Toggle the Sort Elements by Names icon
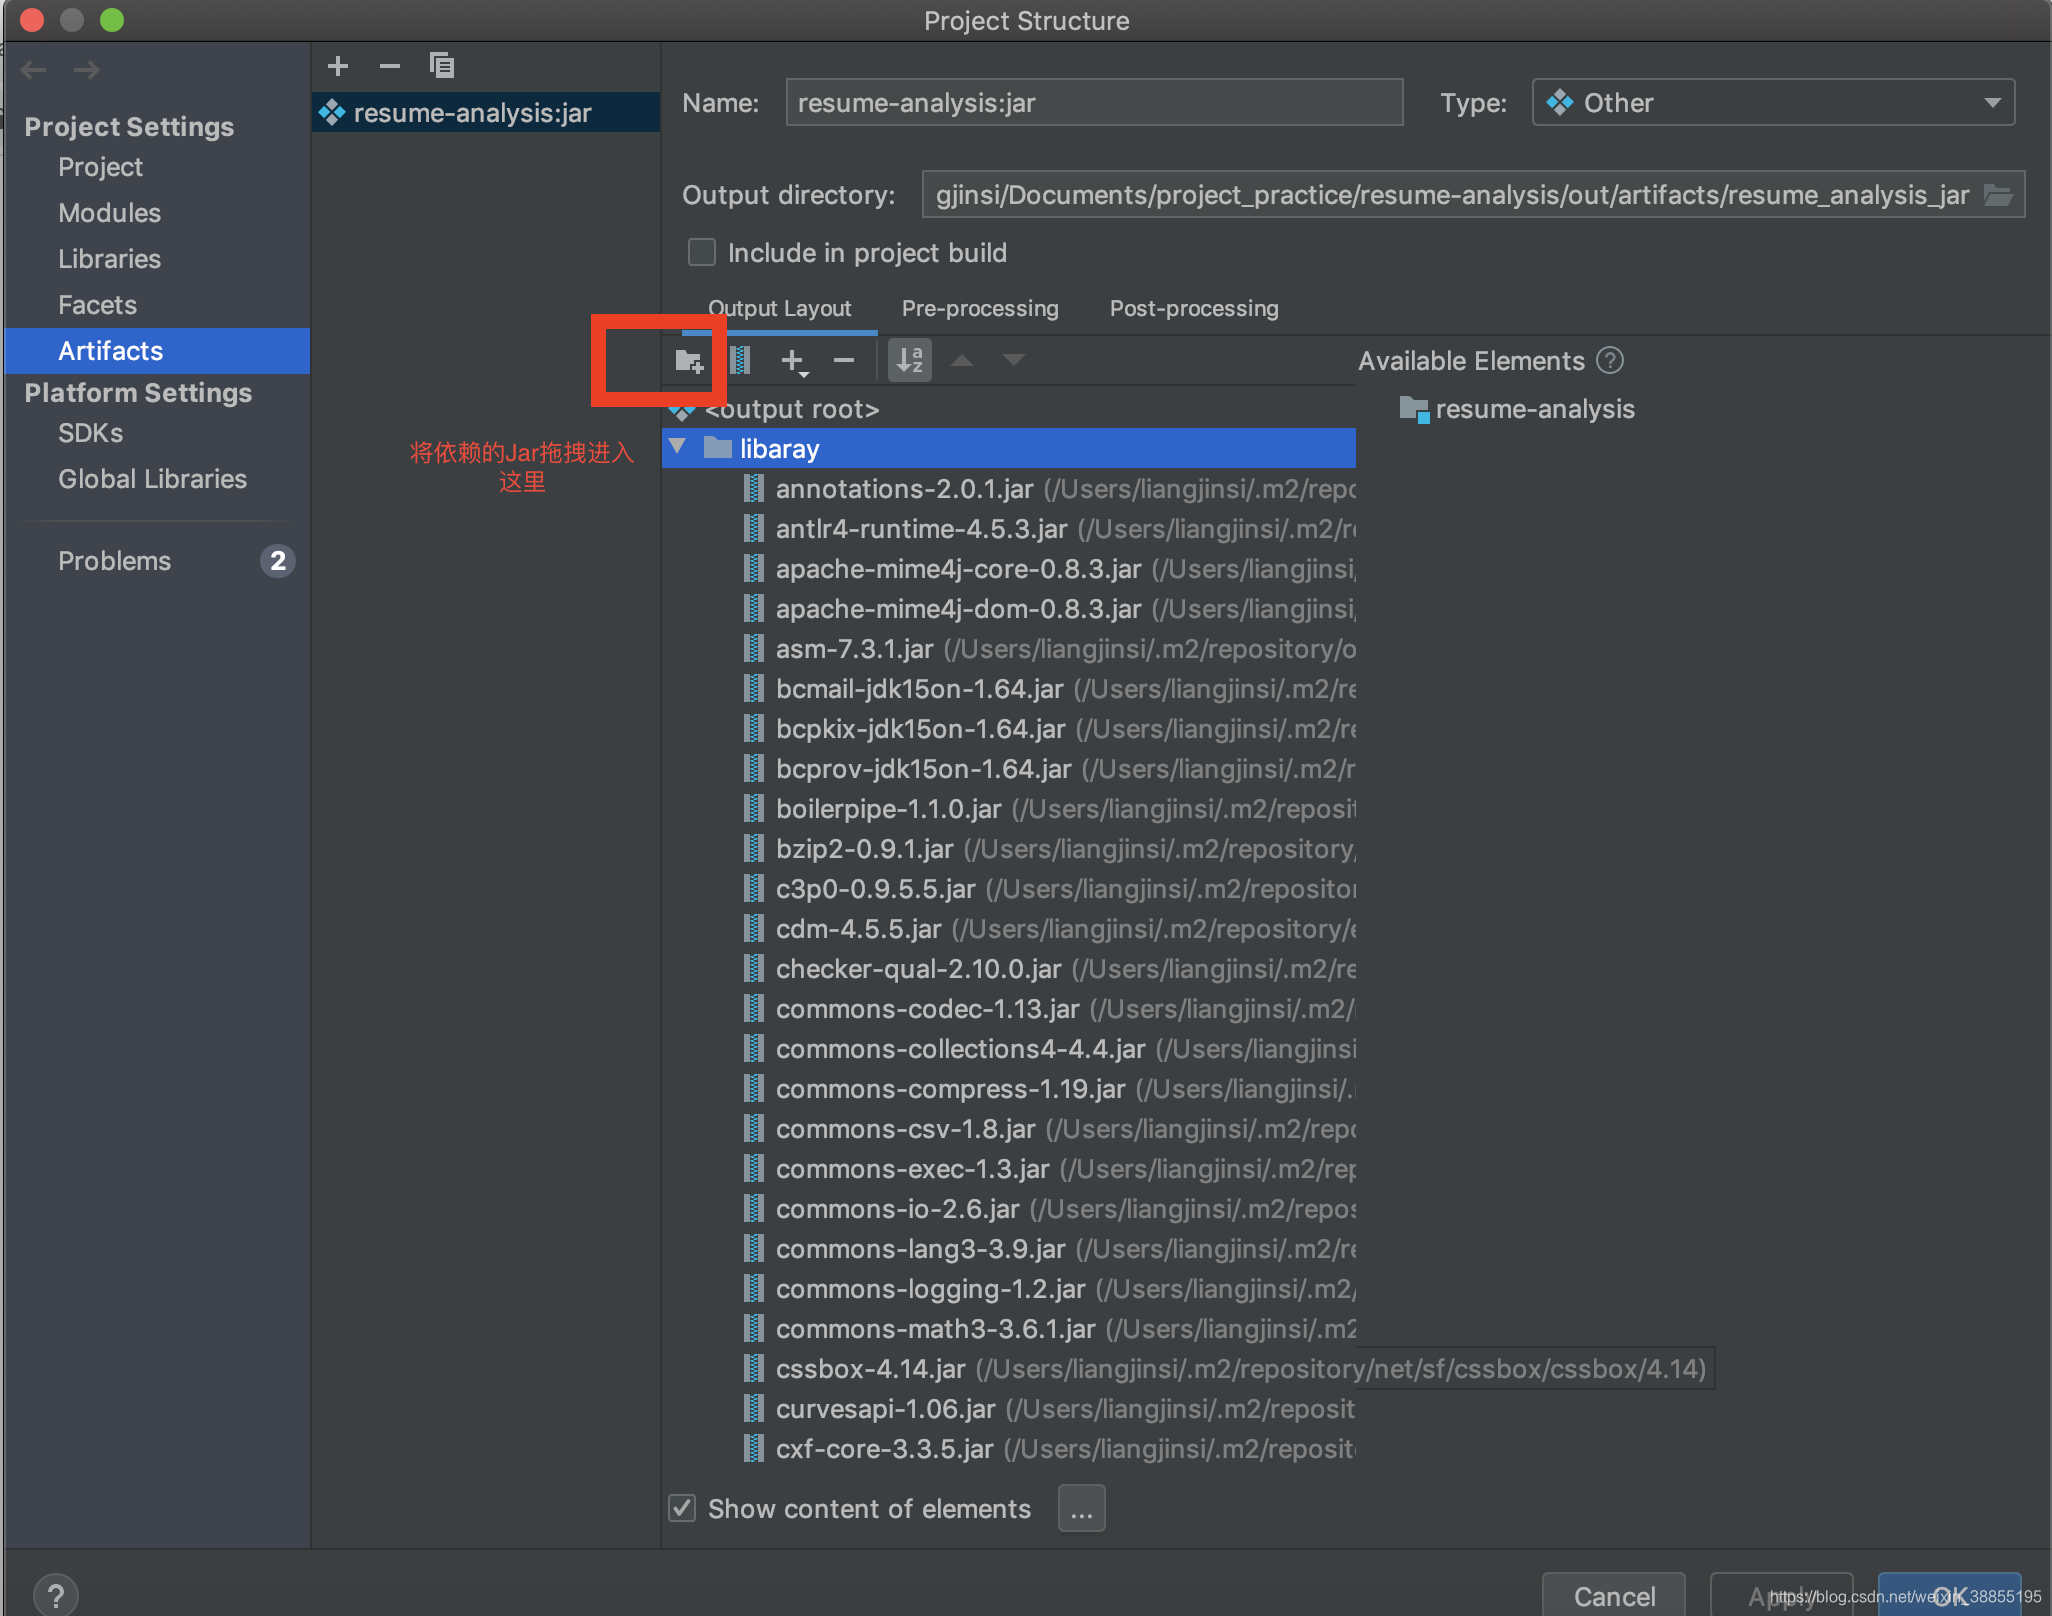 [x=909, y=361]
